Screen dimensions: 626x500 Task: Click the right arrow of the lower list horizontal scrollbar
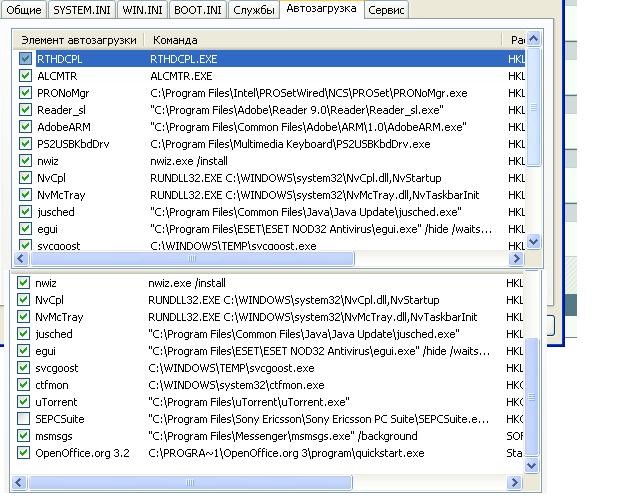pyautogui.click(x=515, y=482)
